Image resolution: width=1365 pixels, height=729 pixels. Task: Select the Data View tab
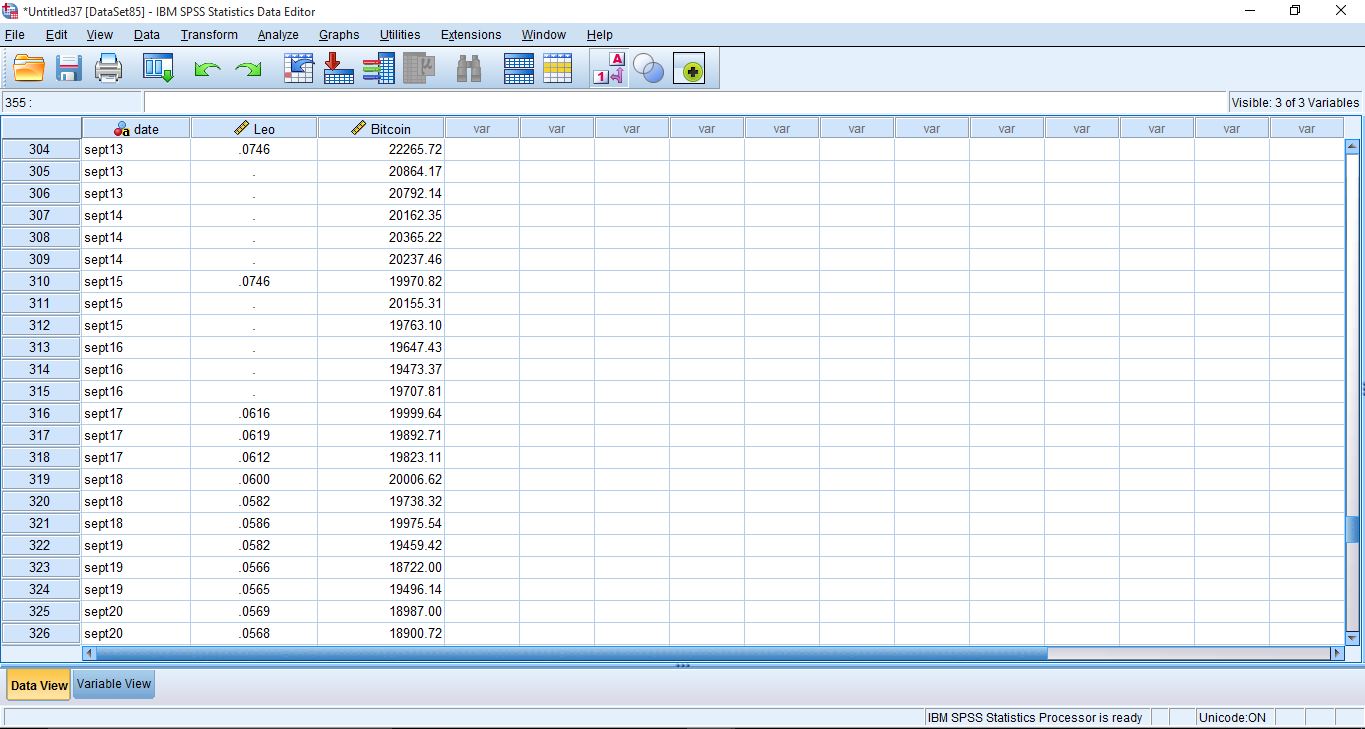39,685
